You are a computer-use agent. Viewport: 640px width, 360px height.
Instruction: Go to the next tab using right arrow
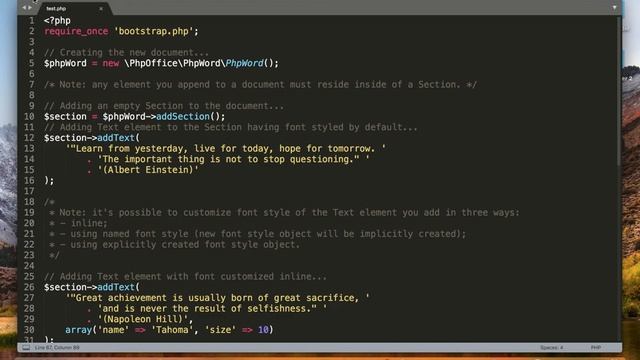30,8
